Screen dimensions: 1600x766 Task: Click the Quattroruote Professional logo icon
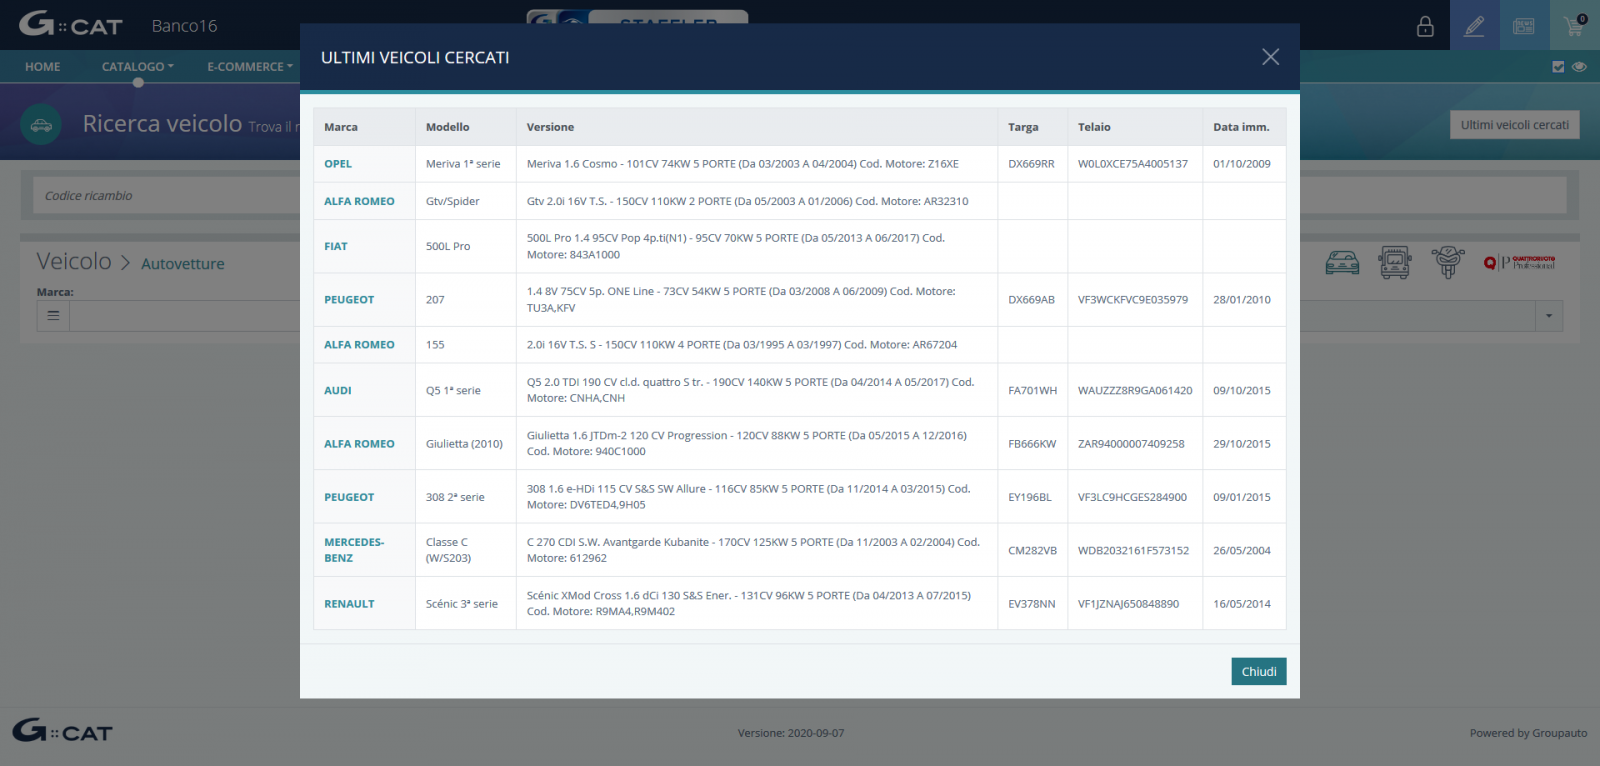[x=1519, y=263]
